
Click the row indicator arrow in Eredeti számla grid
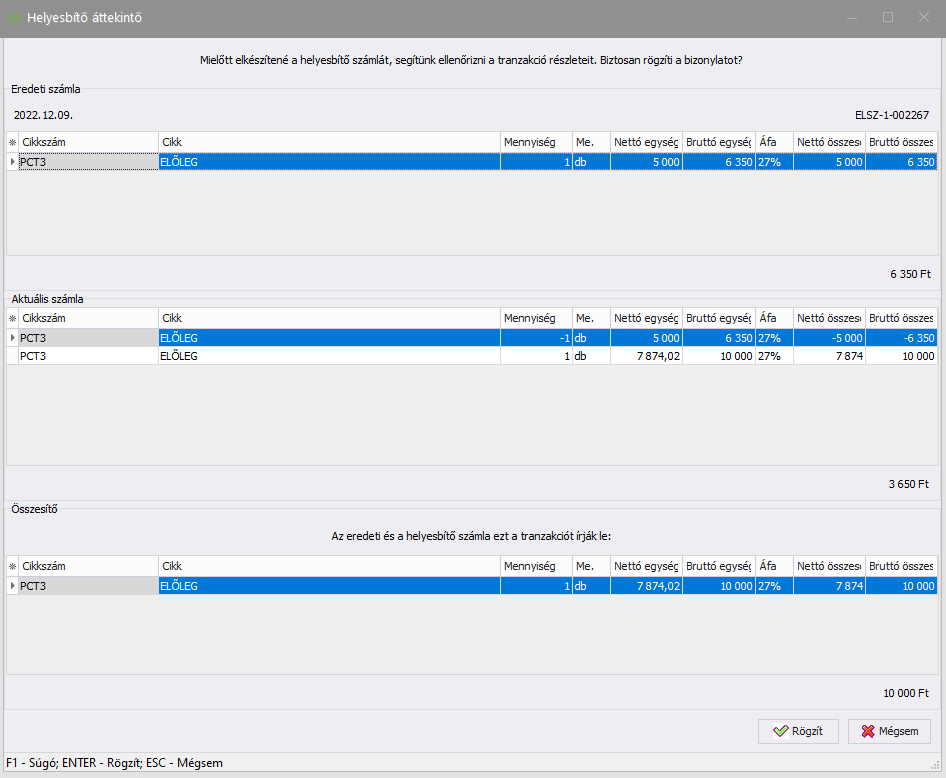pyautogui.click(x=13, y=162)
